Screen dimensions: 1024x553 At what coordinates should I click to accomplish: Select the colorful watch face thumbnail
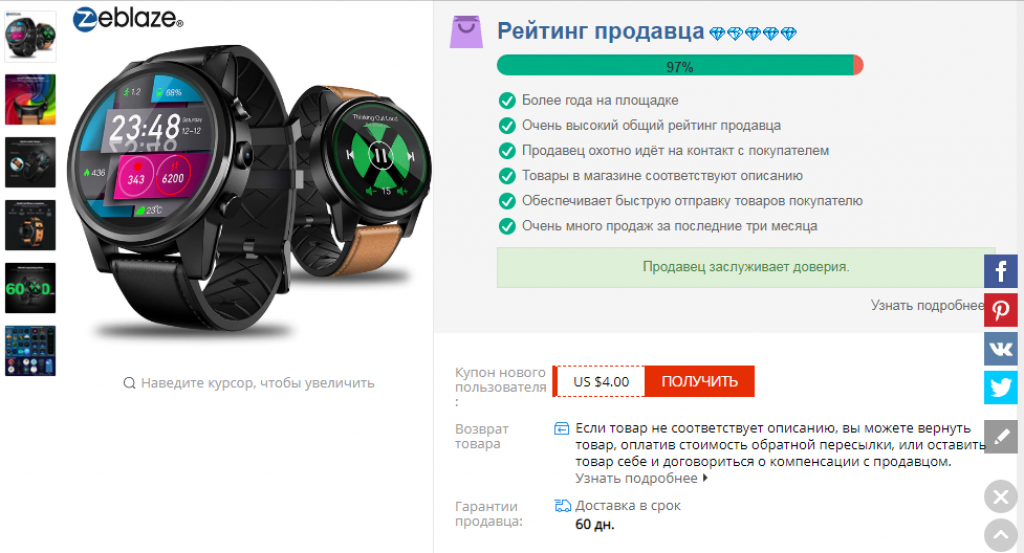(x=30, y=99)
